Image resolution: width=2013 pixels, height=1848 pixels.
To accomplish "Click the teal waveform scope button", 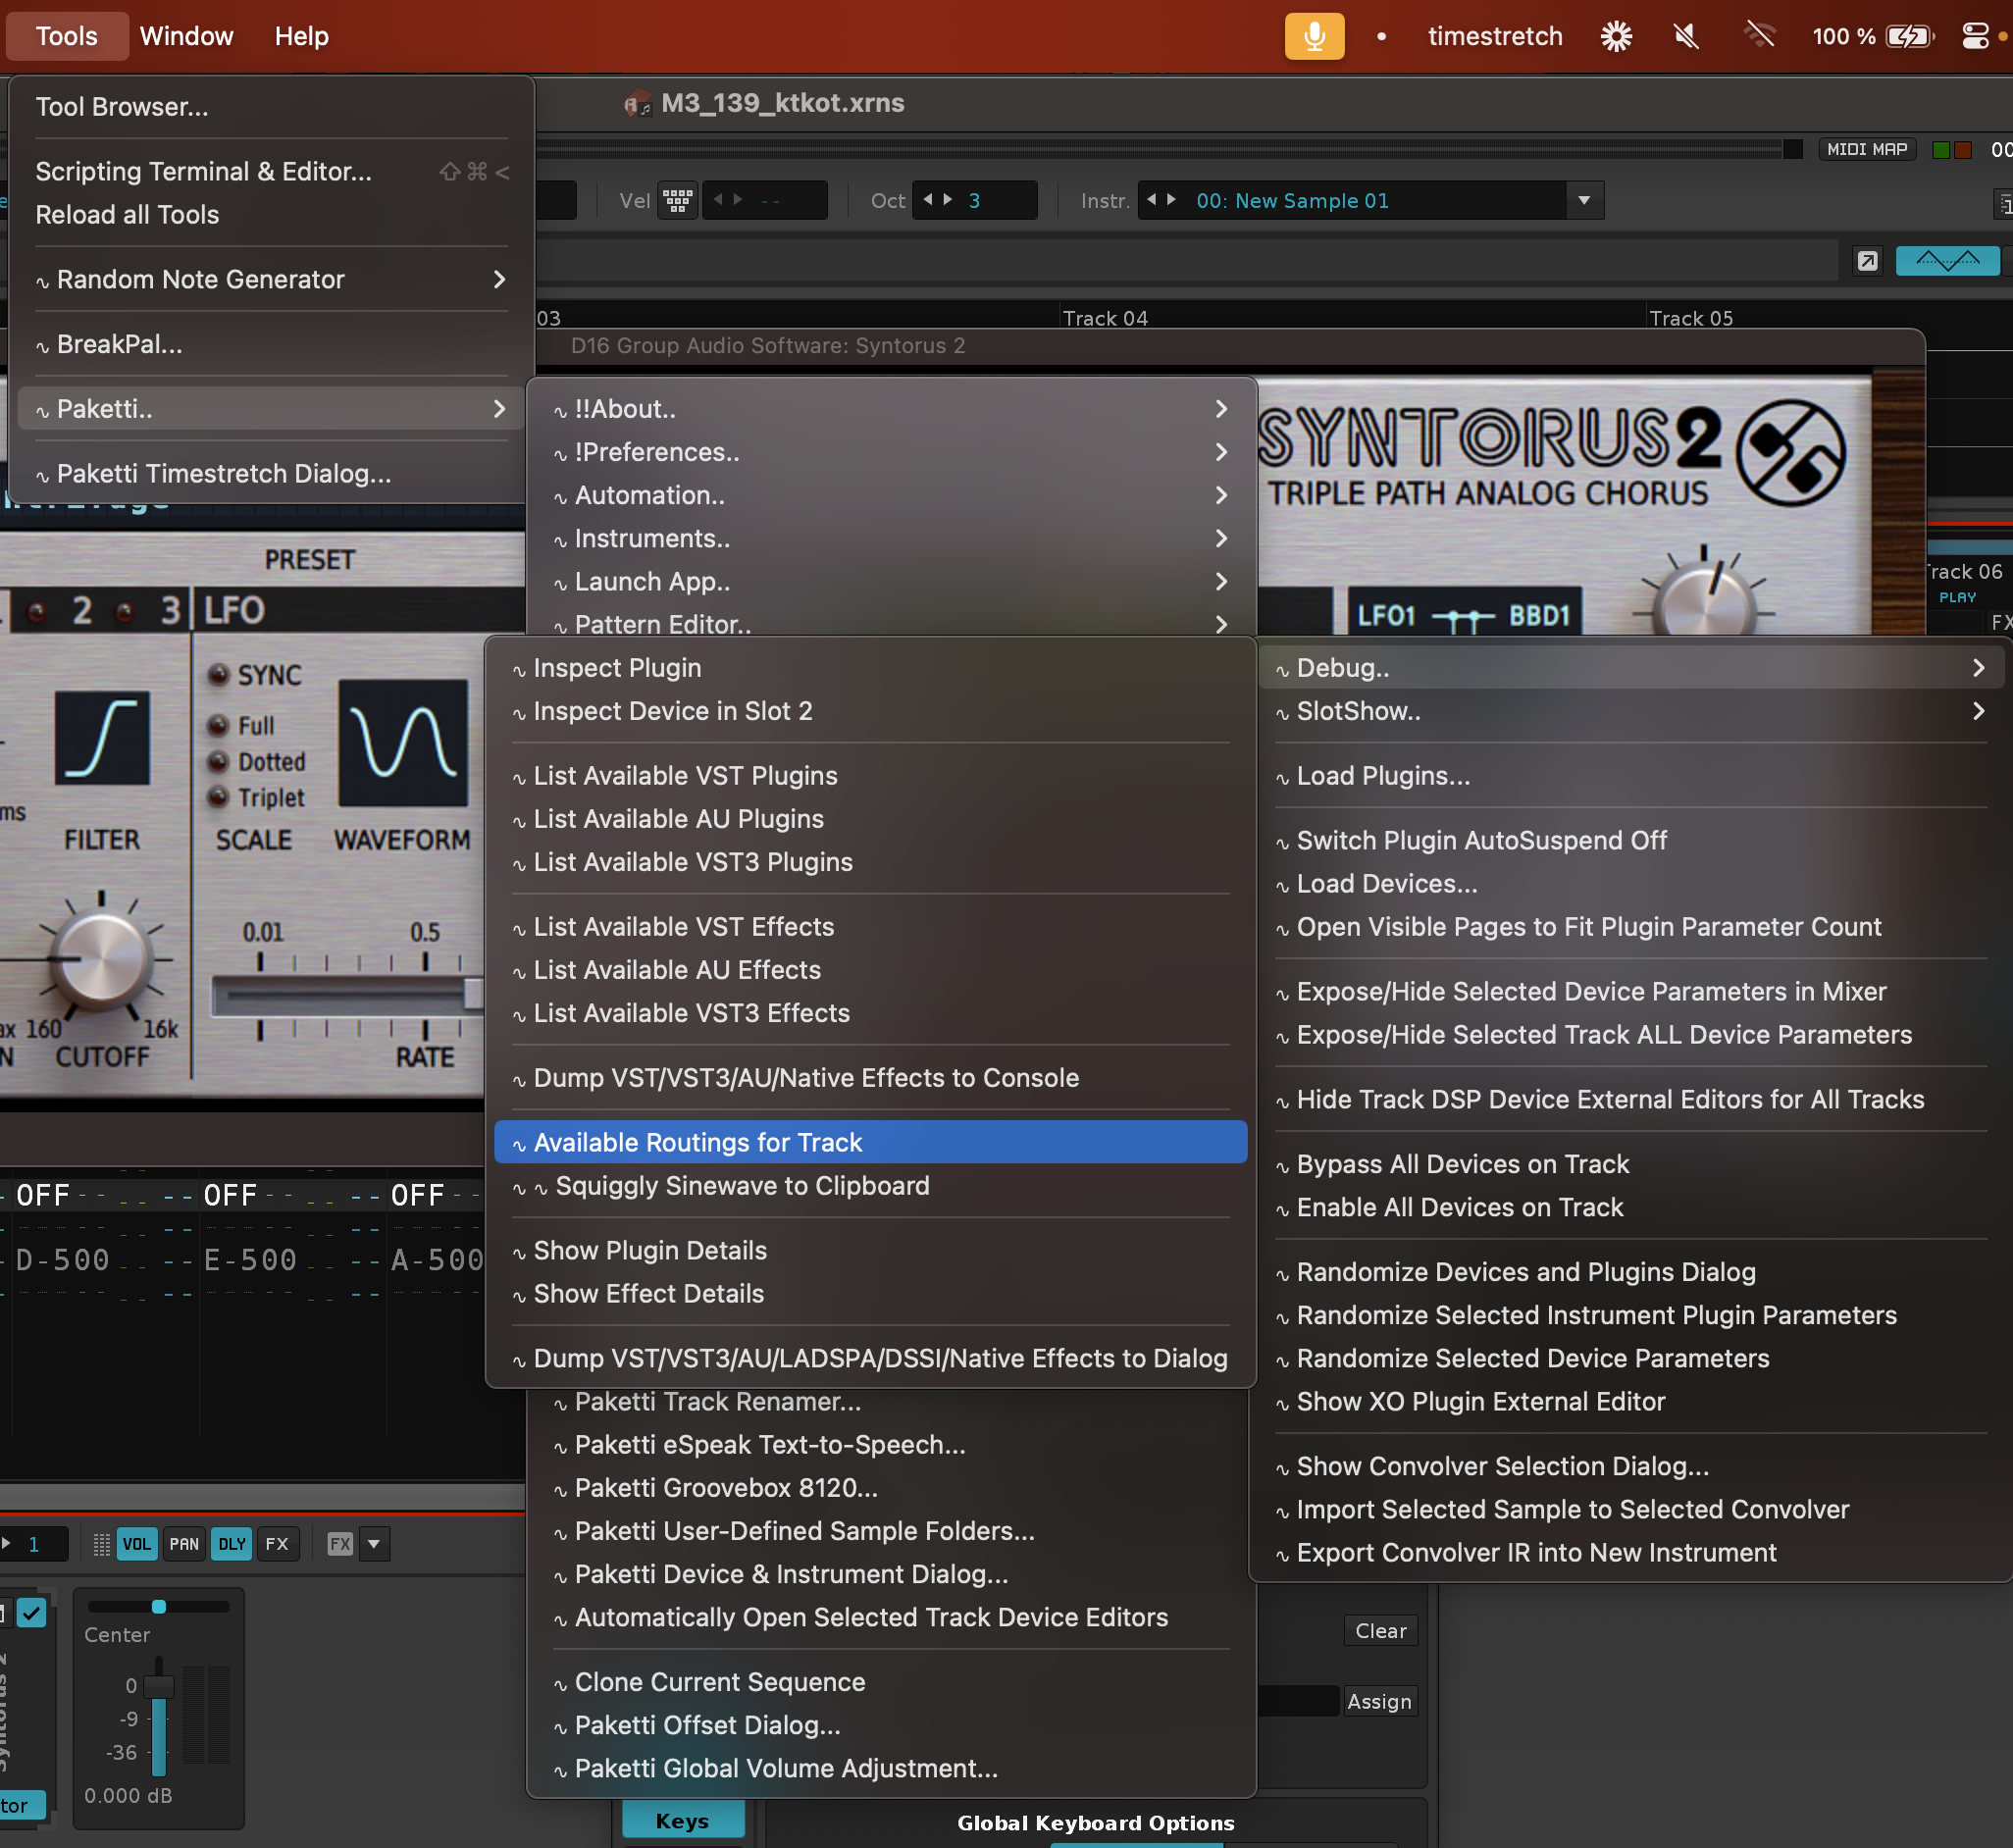I will click(x=1946, y=261).
